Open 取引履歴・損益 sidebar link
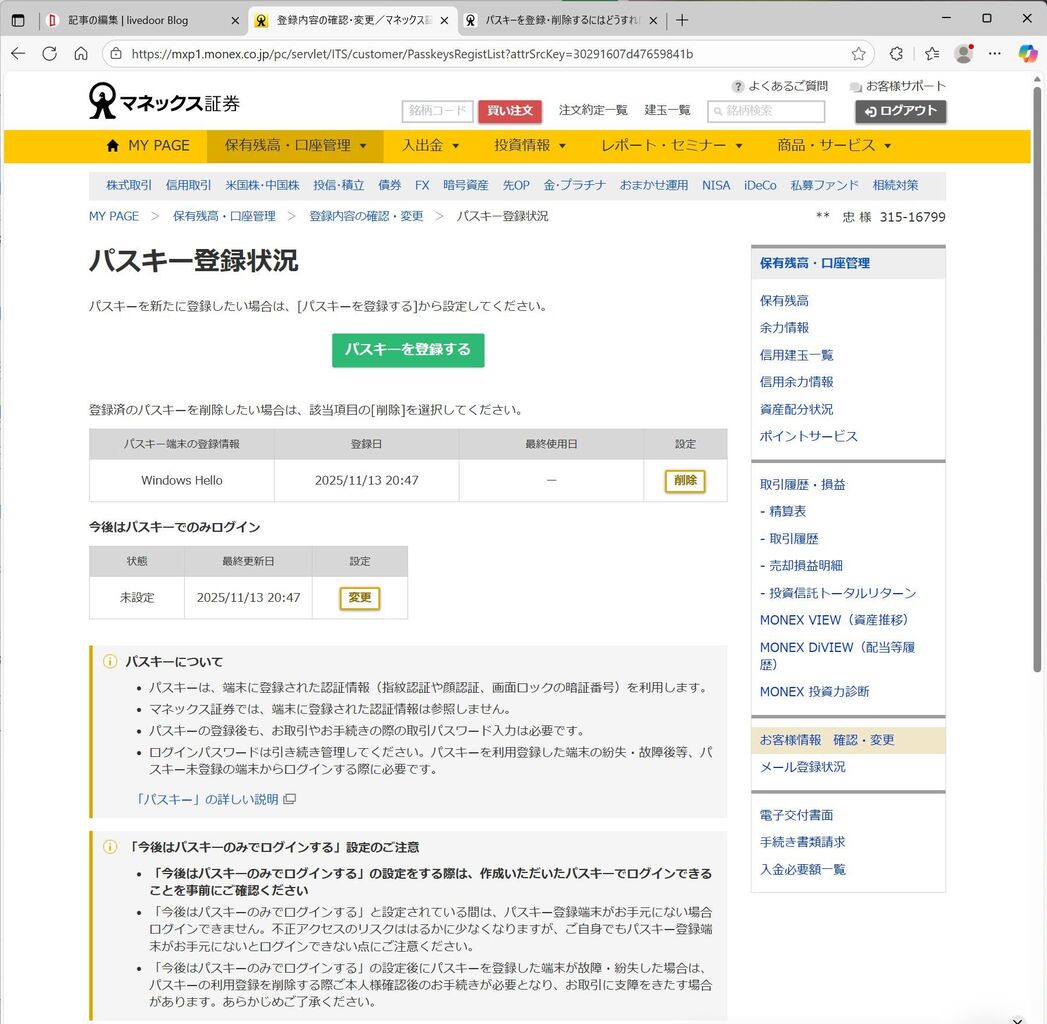Screen dimensions: 1047x1024 pyautogui.click(x=803, y=484)
